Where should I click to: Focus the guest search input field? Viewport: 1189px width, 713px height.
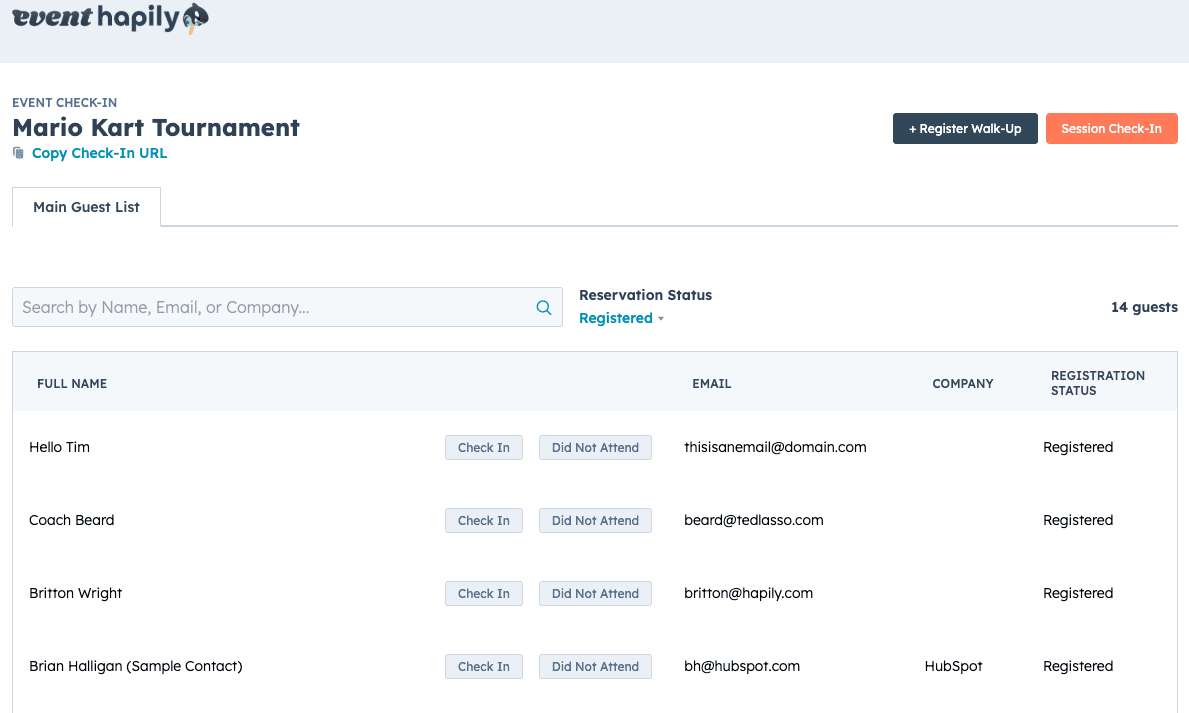point(270,308)
